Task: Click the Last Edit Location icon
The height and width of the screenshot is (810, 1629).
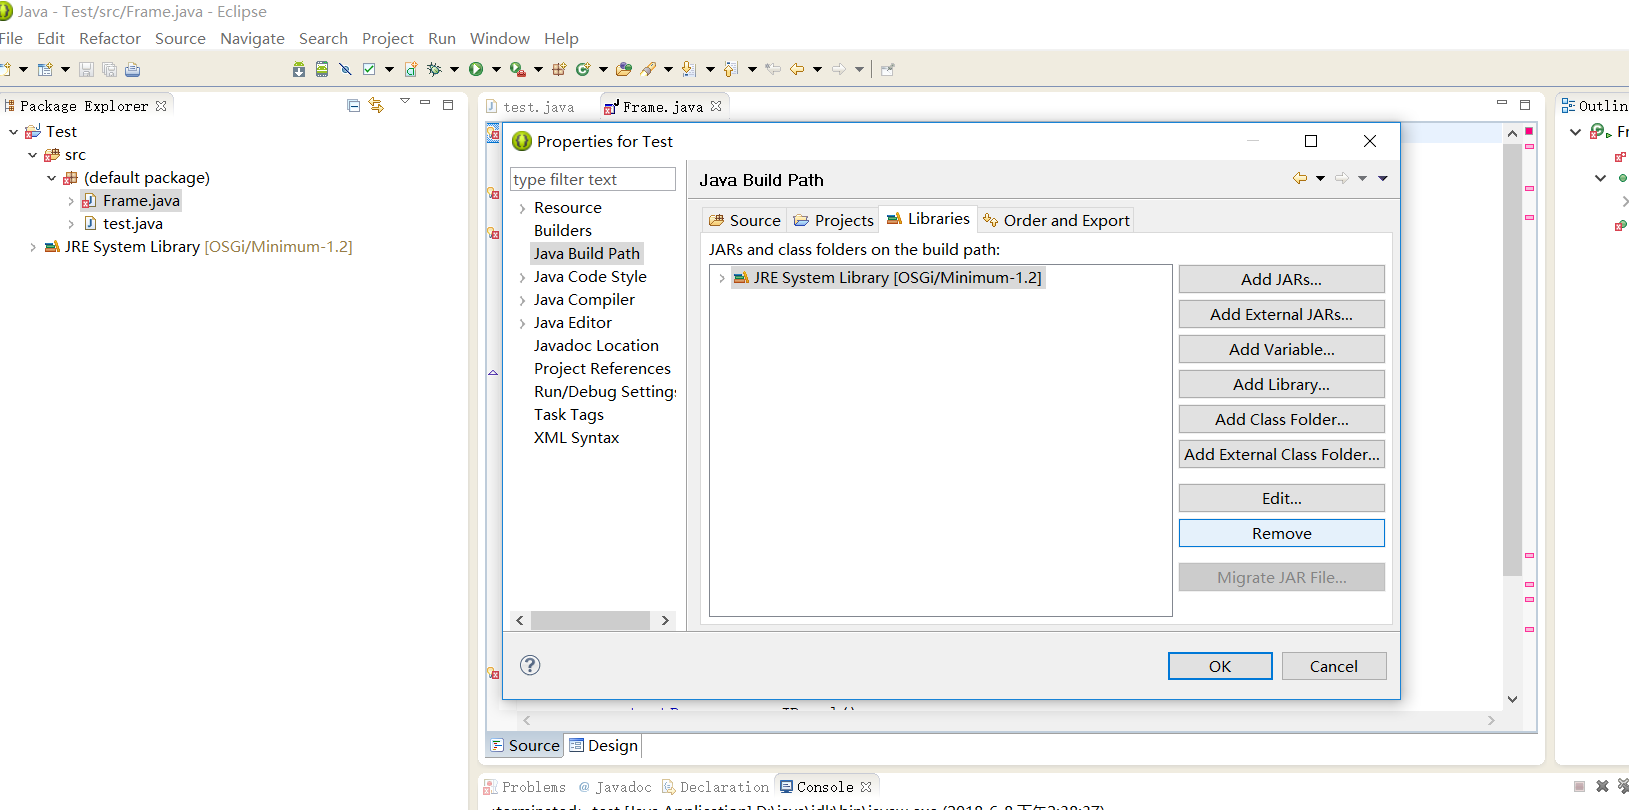Action: pyautogui.click(x=772, y=69)
